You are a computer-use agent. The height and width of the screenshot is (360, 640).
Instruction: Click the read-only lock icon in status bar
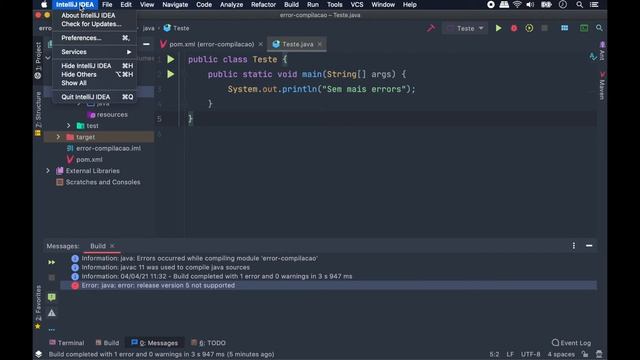point(585,354)
